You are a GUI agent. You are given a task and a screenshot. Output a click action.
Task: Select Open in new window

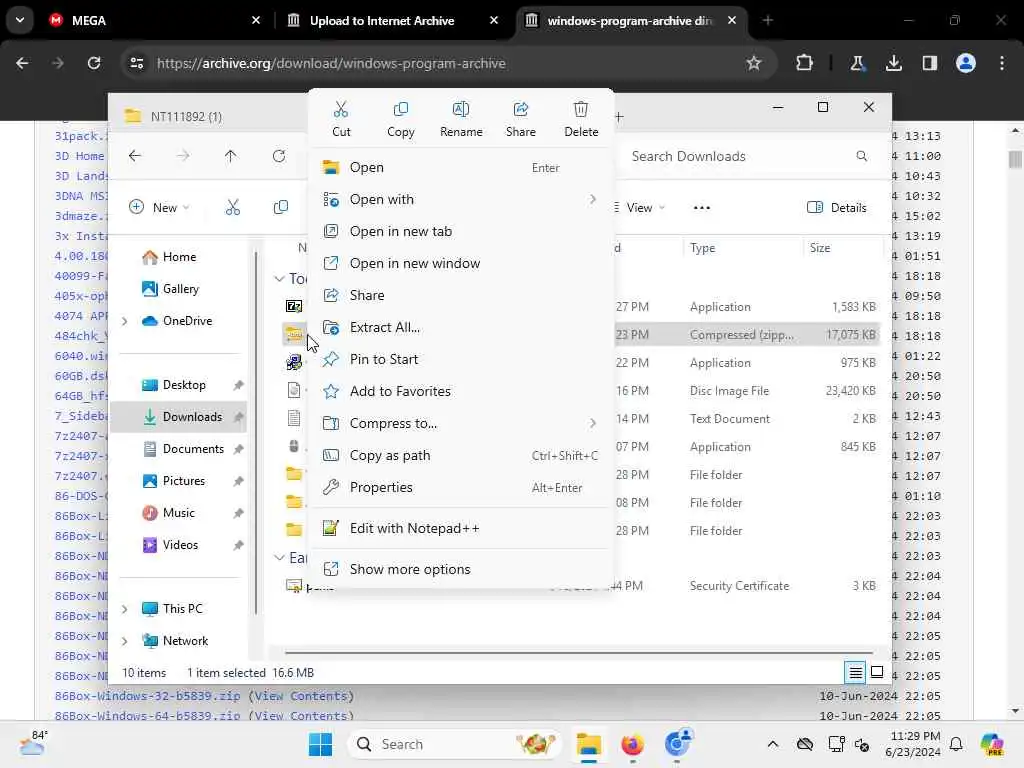coord(461,263)
